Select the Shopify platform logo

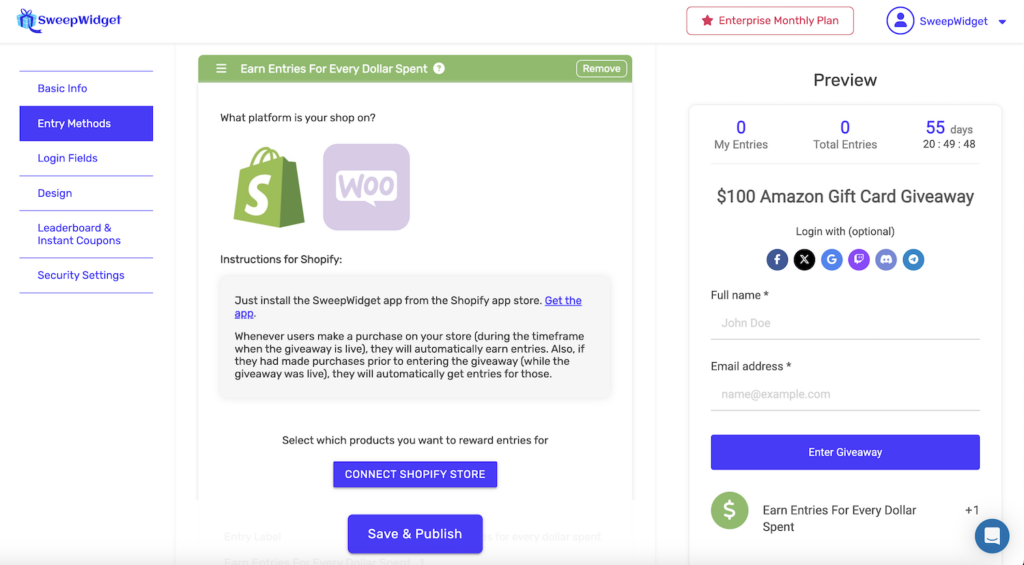(269, 187)
